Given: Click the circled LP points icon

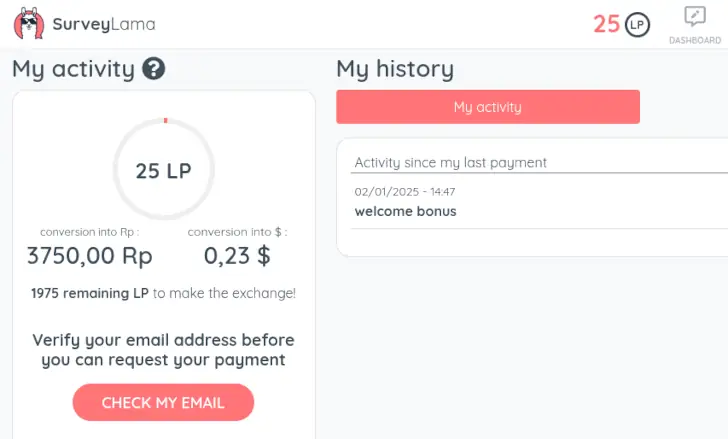Looking at the screenshot, I should [x=637, y=25].
